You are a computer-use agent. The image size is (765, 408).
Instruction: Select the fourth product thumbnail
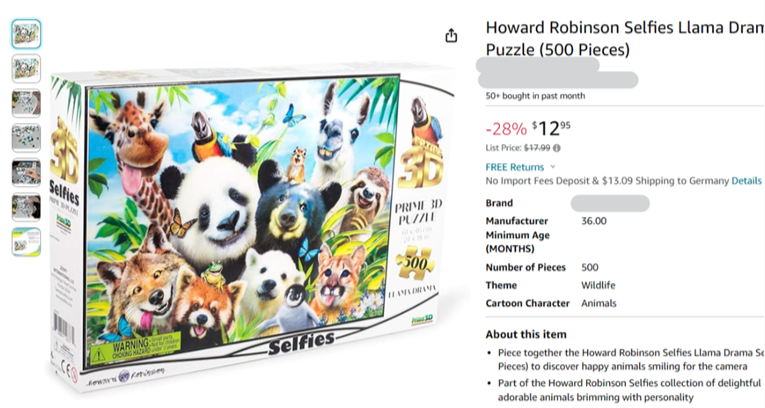coord(26,138)
